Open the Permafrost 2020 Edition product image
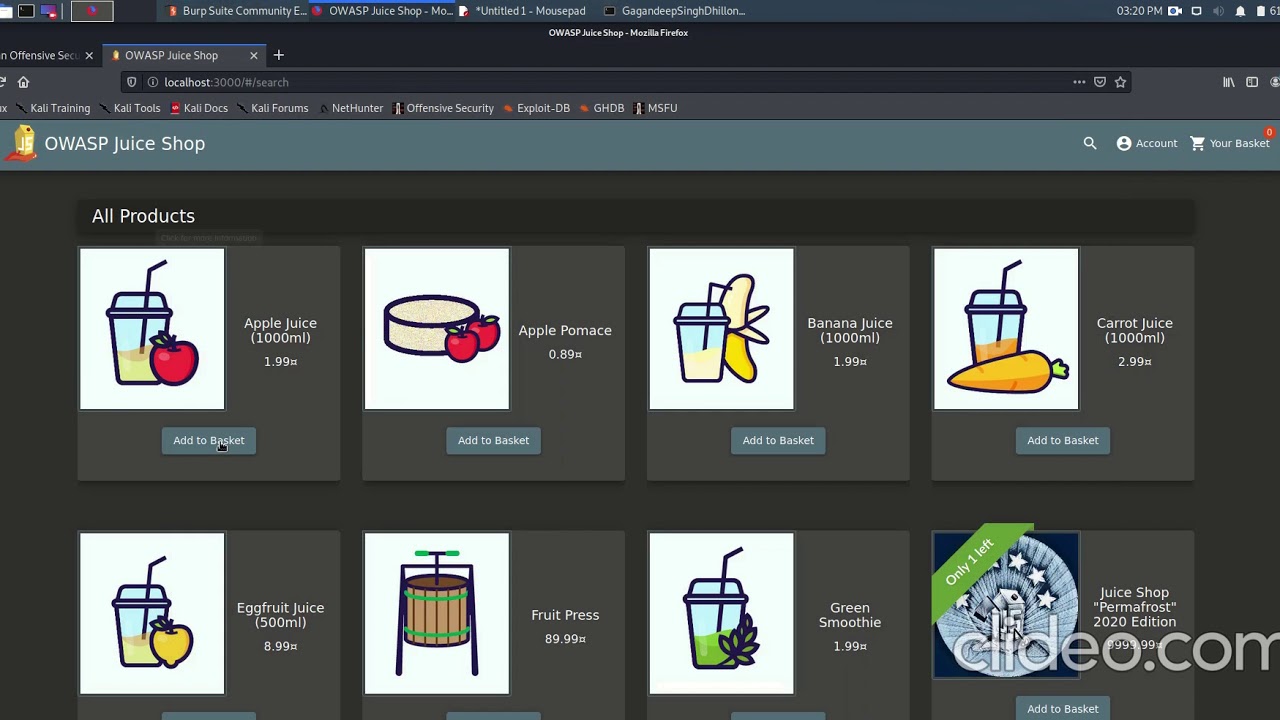 tap(1006, 605)
